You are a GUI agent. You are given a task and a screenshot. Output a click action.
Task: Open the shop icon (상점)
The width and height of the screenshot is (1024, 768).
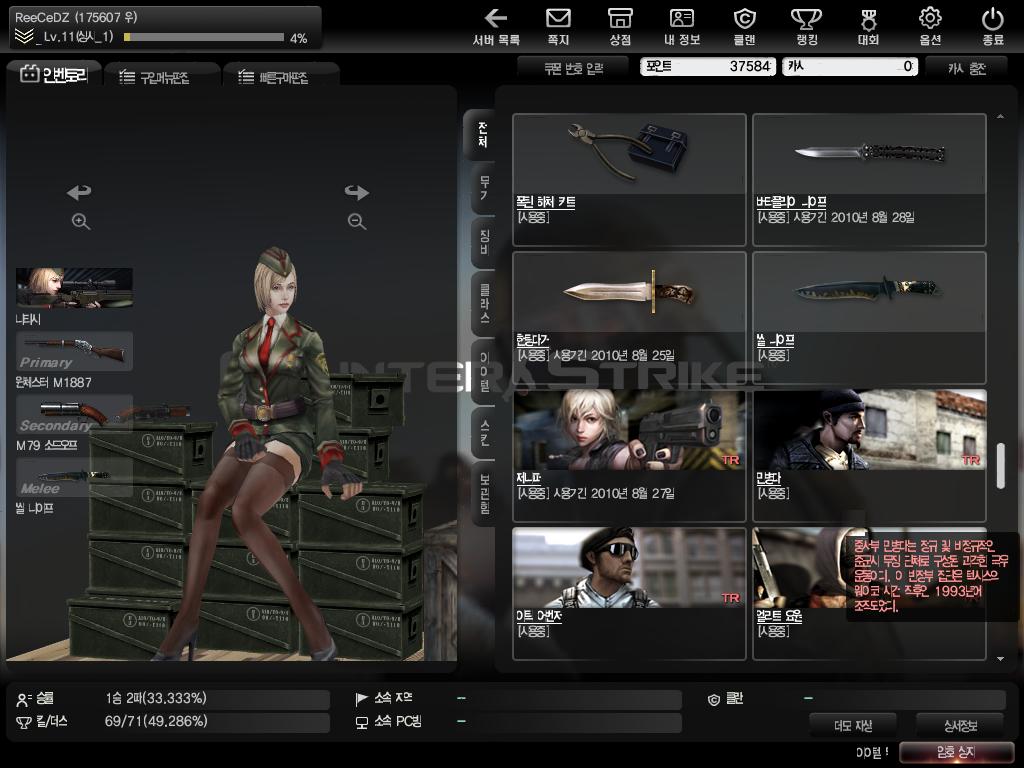coord(620,26)
